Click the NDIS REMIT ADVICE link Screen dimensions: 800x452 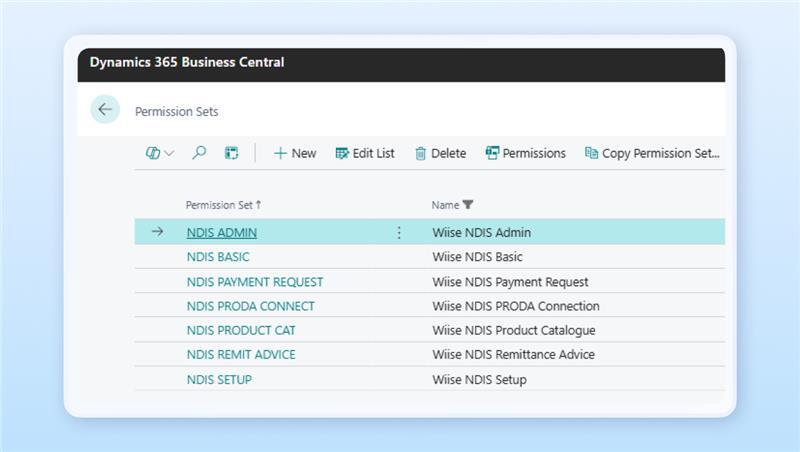(241, 355)
